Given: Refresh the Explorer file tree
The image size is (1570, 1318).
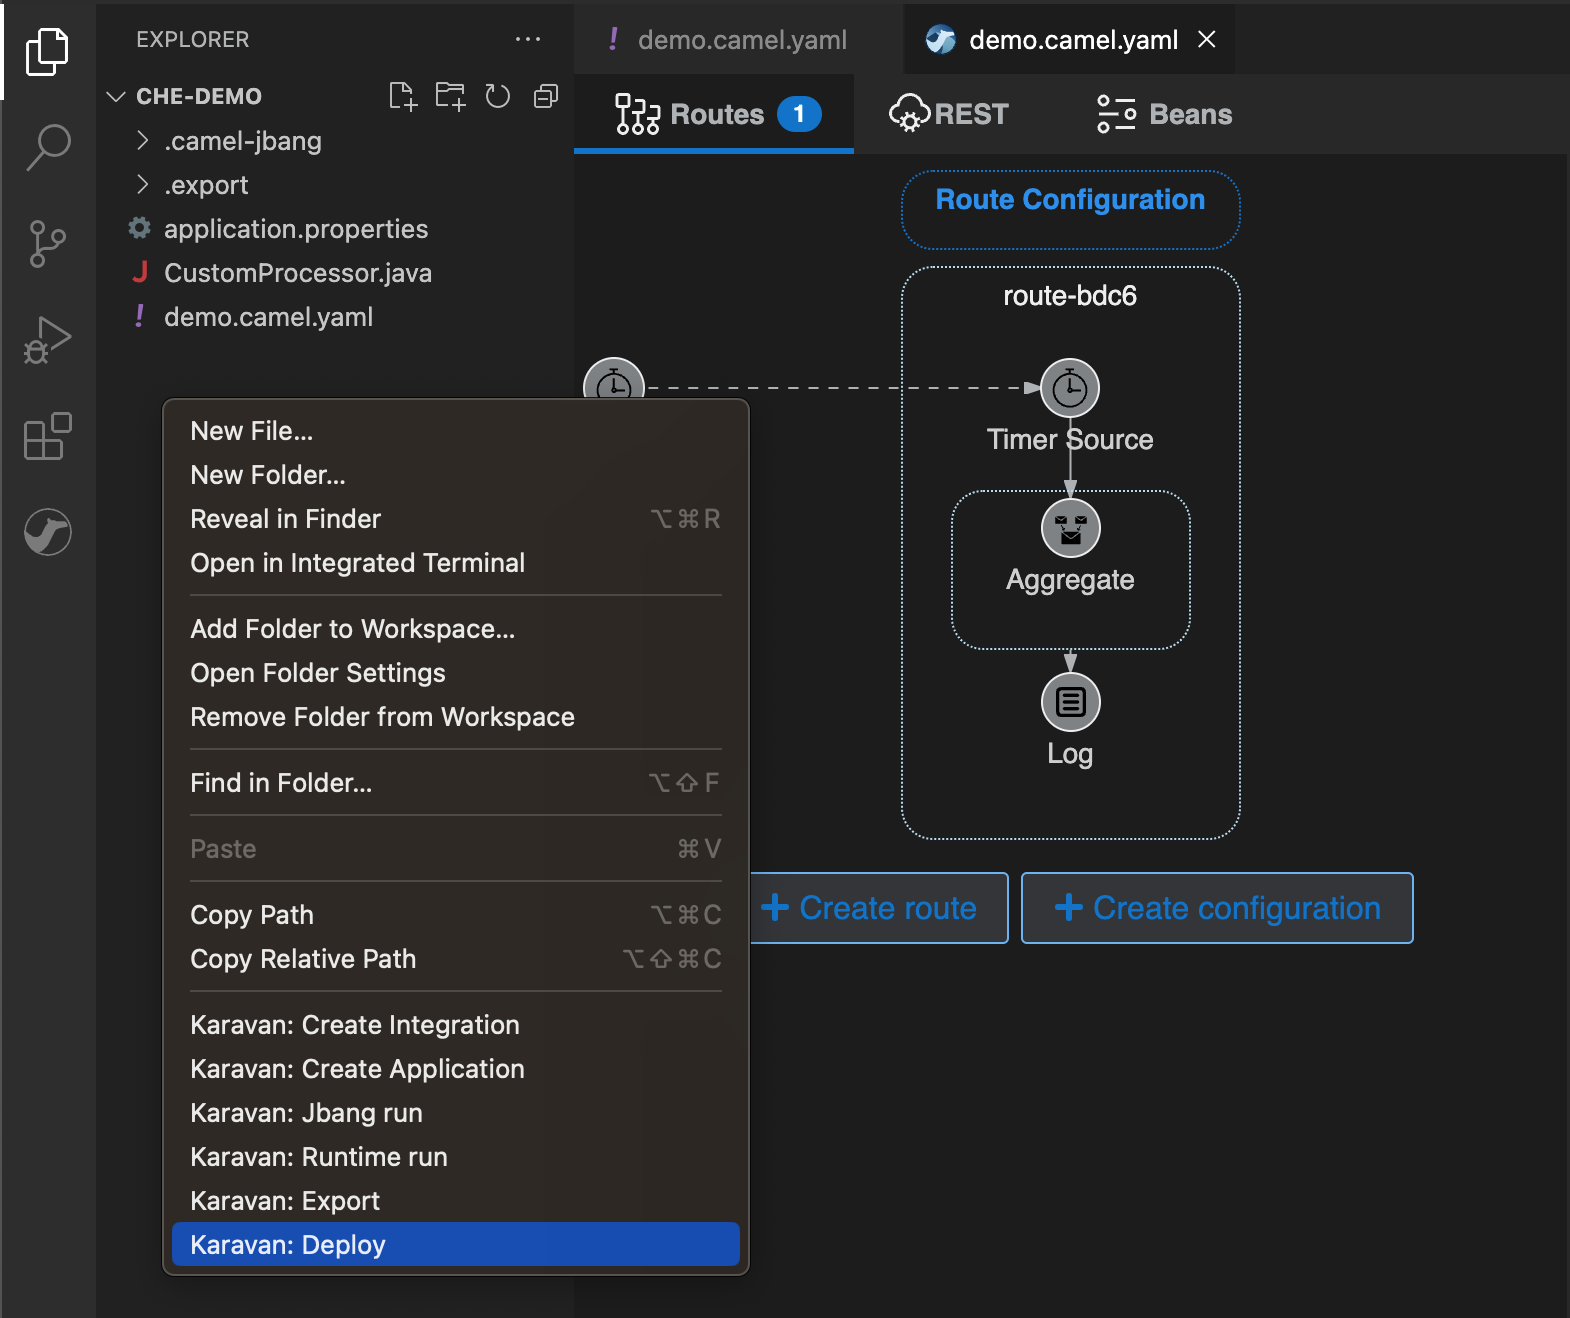Looking at the screenshot, I should (x=498, y=96).
